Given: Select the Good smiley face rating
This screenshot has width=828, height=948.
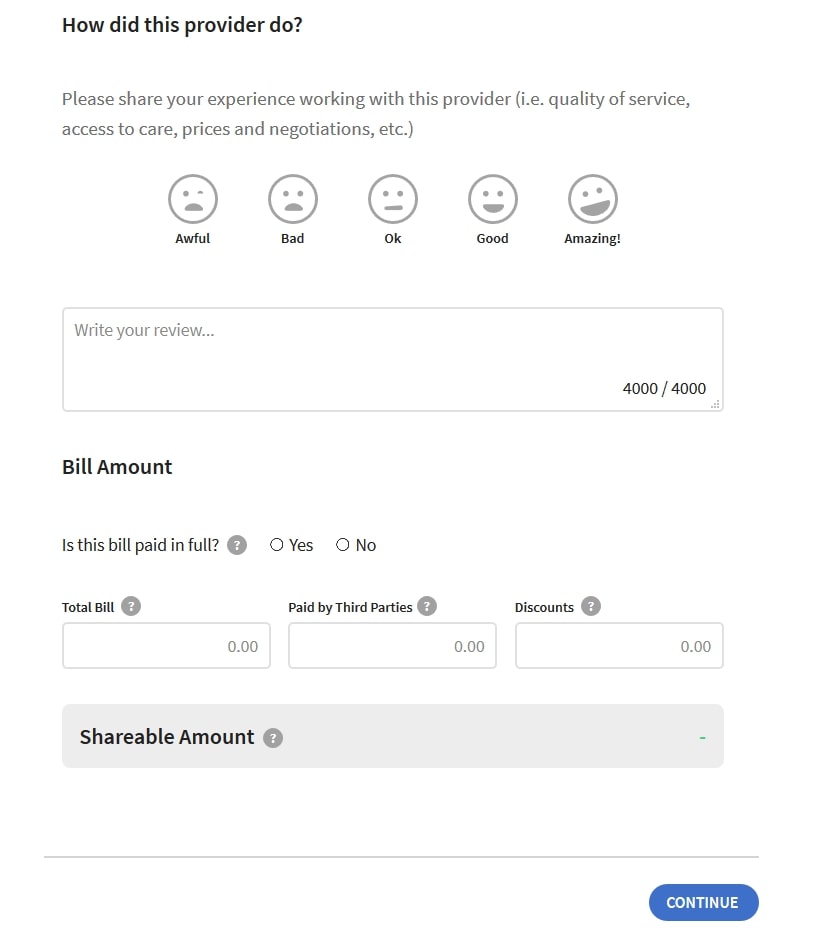Looking at the screenshot, I should 493,198.
